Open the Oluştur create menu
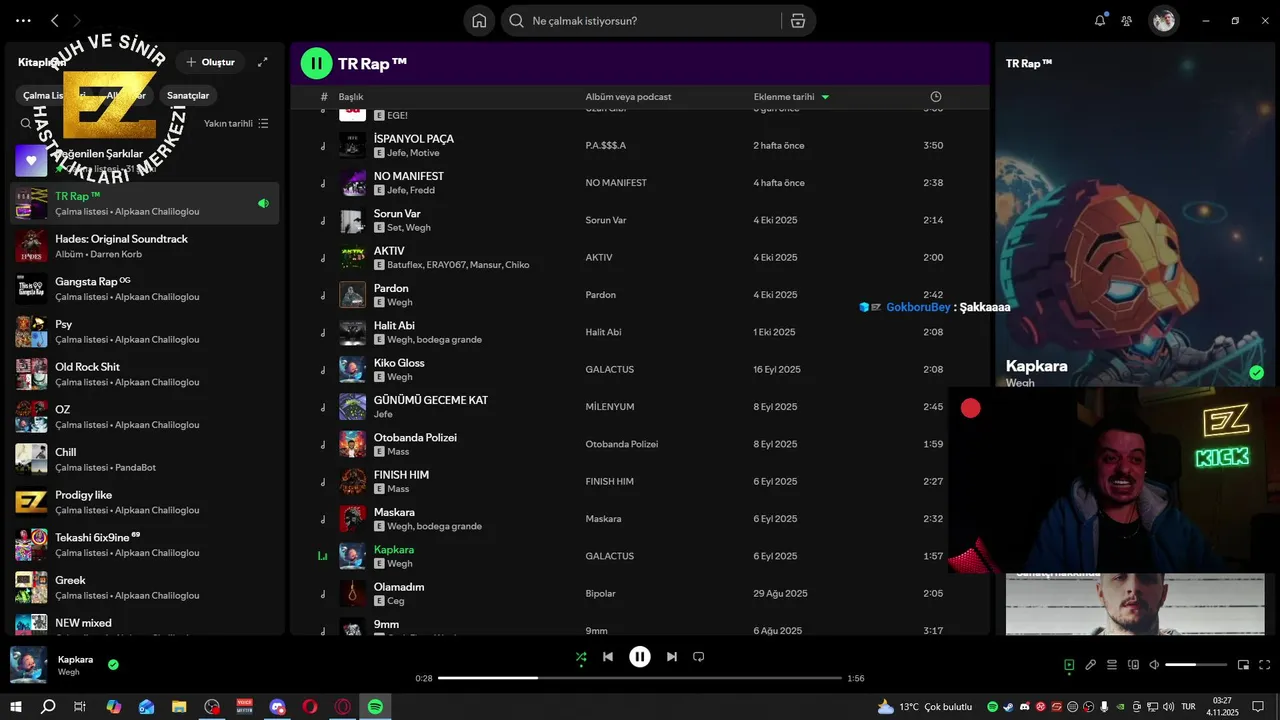 (x=210, y=62)
